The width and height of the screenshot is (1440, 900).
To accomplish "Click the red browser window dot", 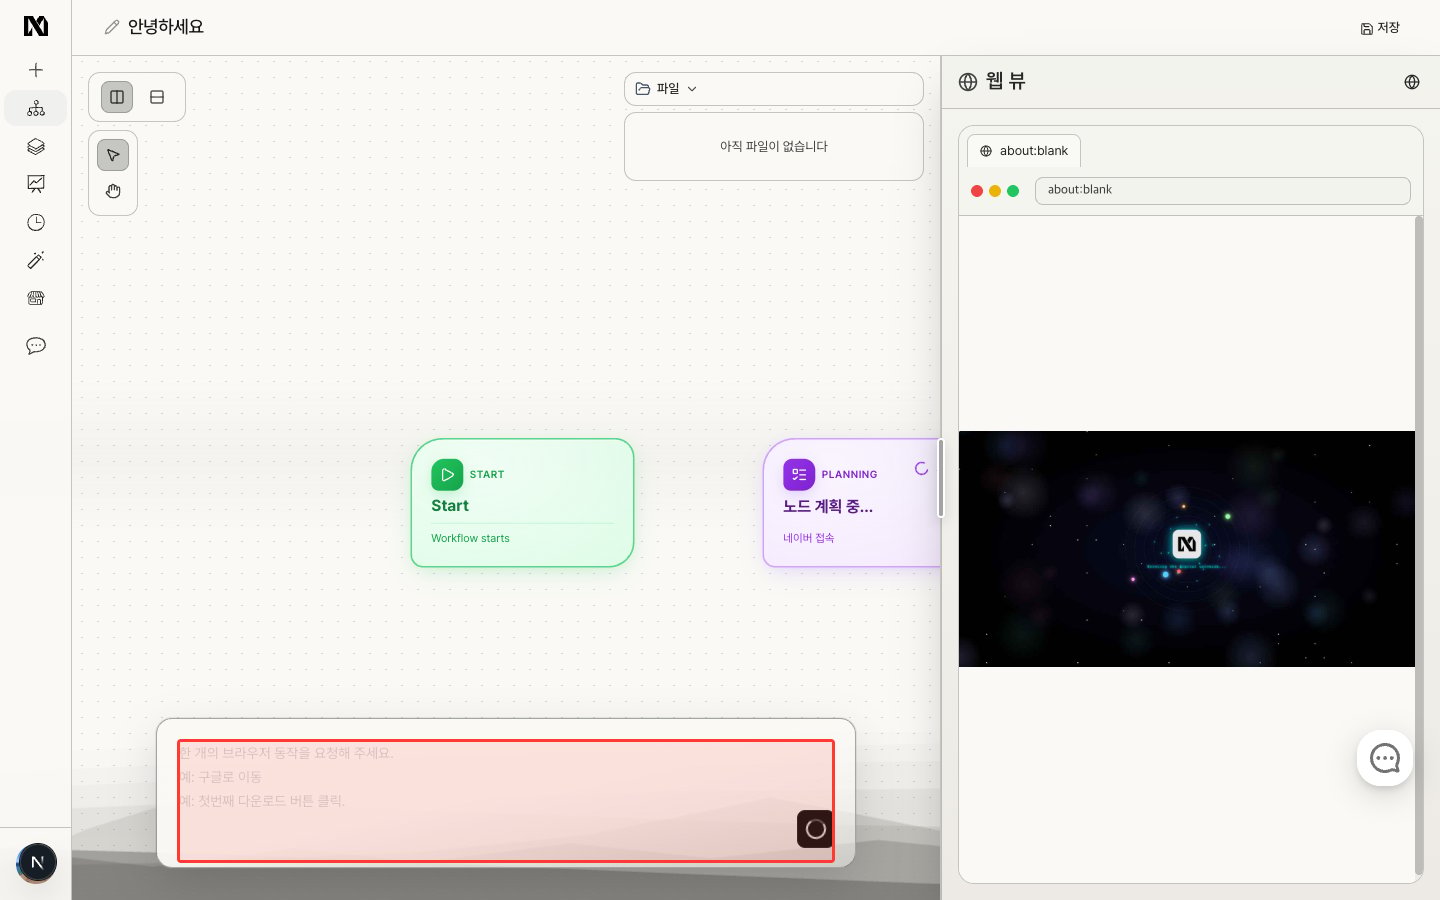I will coord(977,191).
